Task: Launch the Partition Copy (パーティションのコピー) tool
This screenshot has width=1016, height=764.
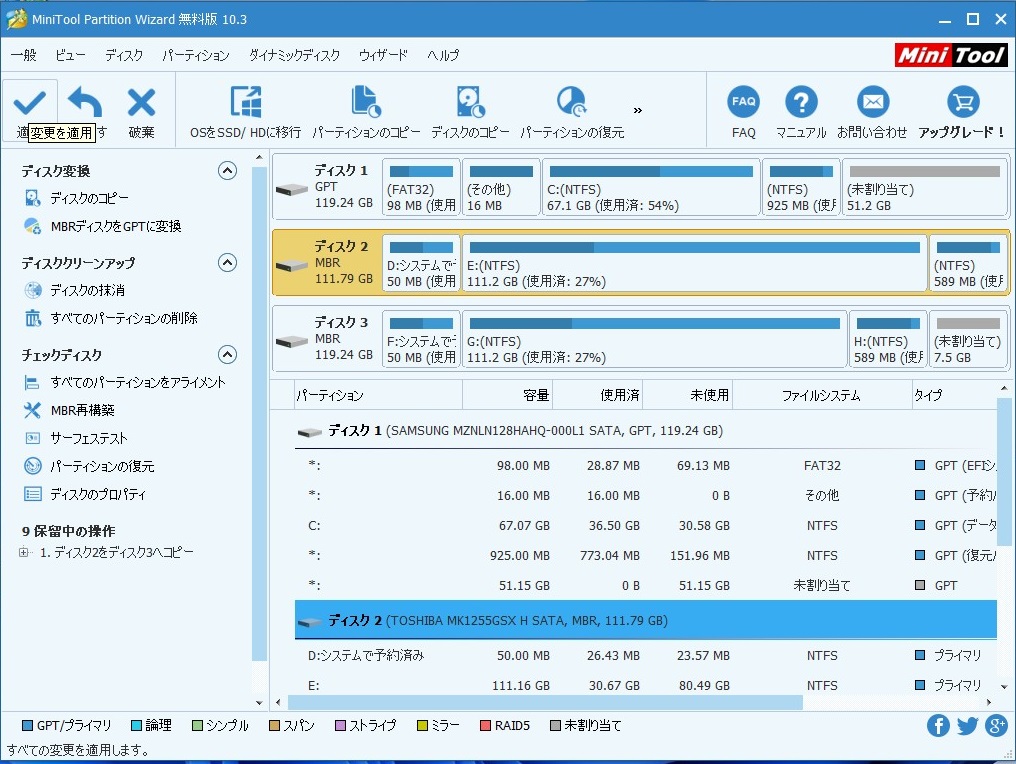Action: (x=366, y=102)
